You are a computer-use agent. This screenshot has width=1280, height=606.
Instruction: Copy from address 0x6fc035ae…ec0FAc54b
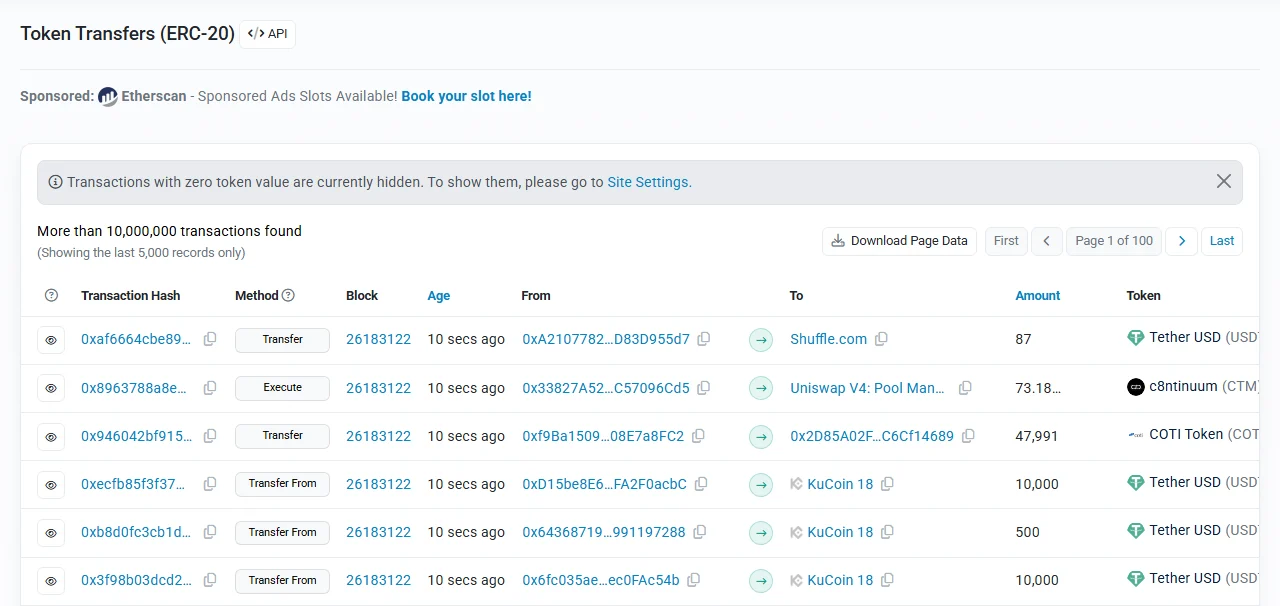[693, 580]
